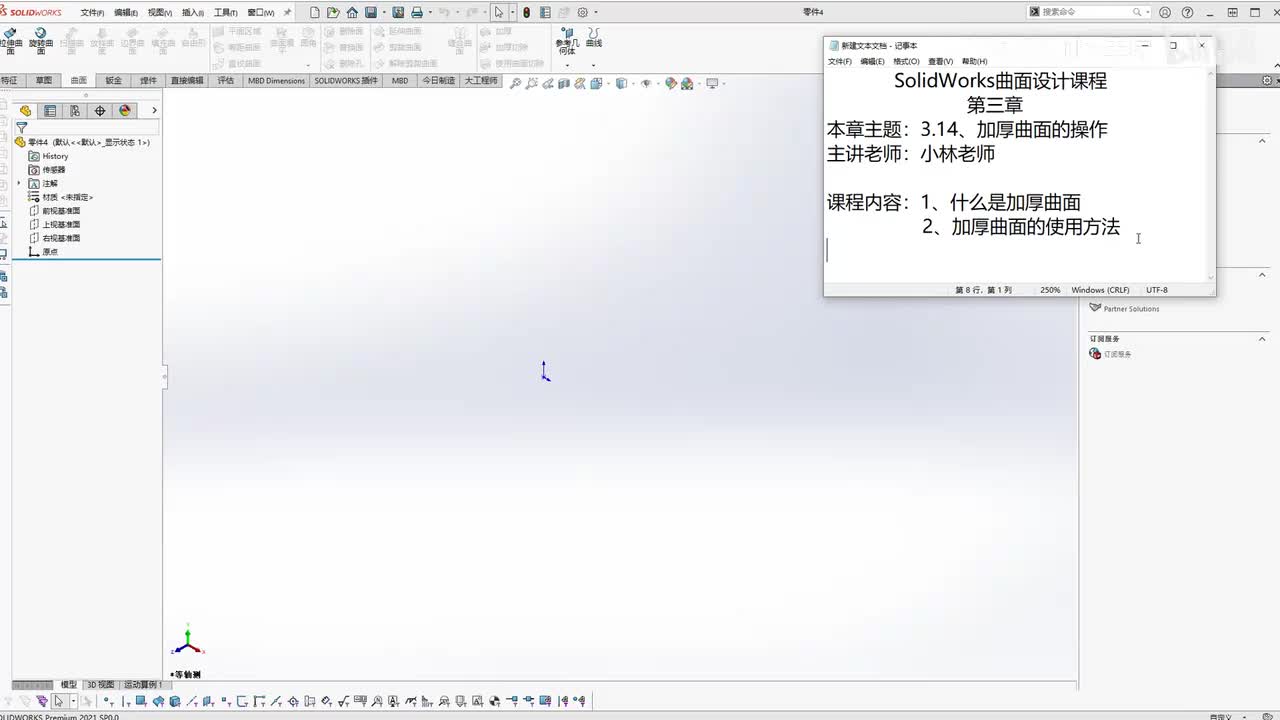Switch to the 3D 视图 bottom tab
Screen dimensions: 1280x720
[x=100, y=685]
